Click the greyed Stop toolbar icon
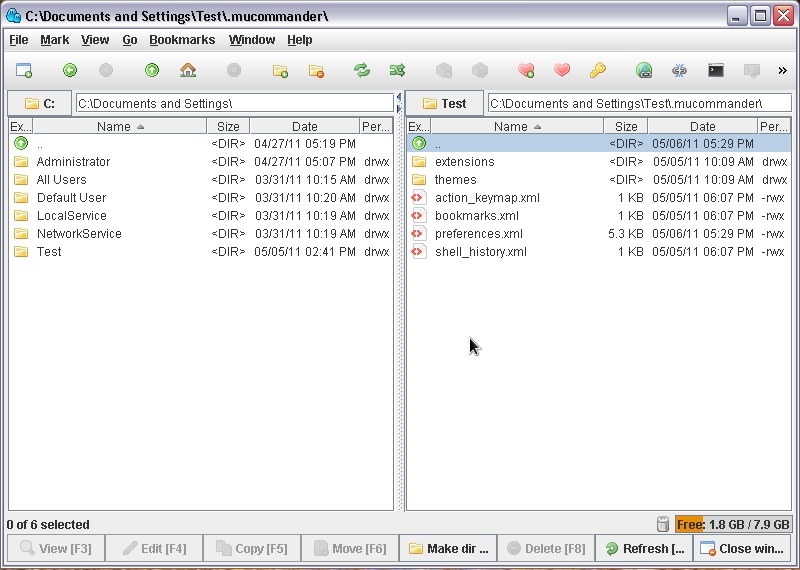This screenshot has width=800, height=570. [x=234, y=70]
